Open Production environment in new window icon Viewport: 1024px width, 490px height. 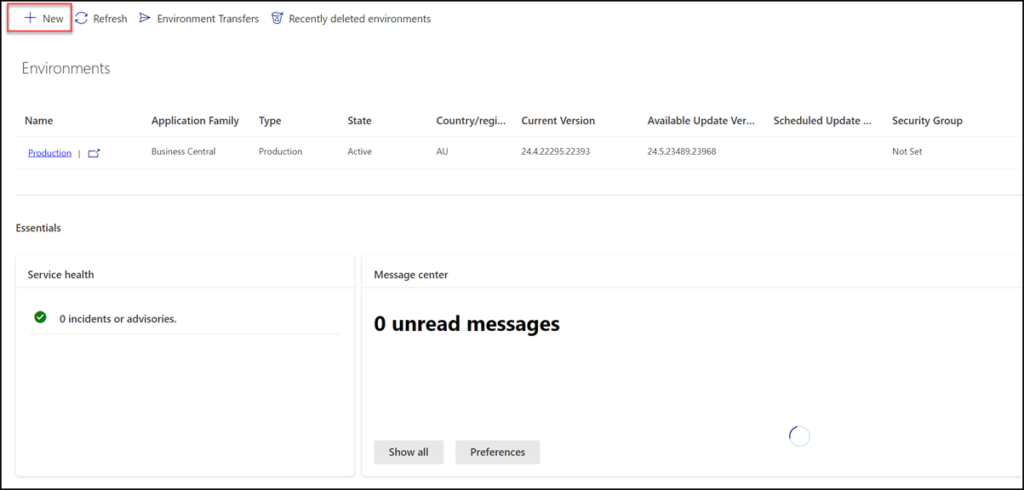pos(94,153)
